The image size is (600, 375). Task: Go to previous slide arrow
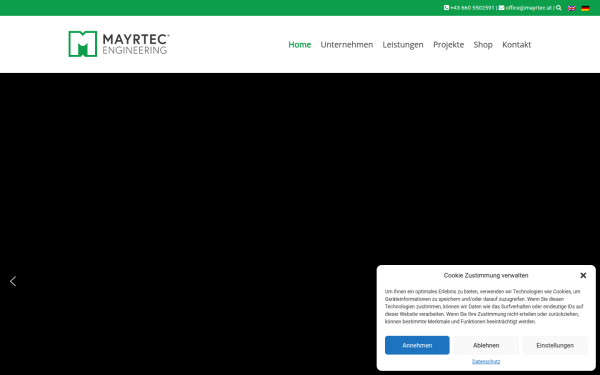13,281
